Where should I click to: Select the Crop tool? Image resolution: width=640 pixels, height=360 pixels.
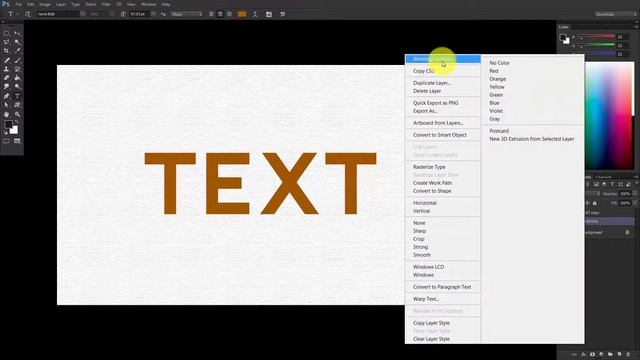tap(7, 51)
